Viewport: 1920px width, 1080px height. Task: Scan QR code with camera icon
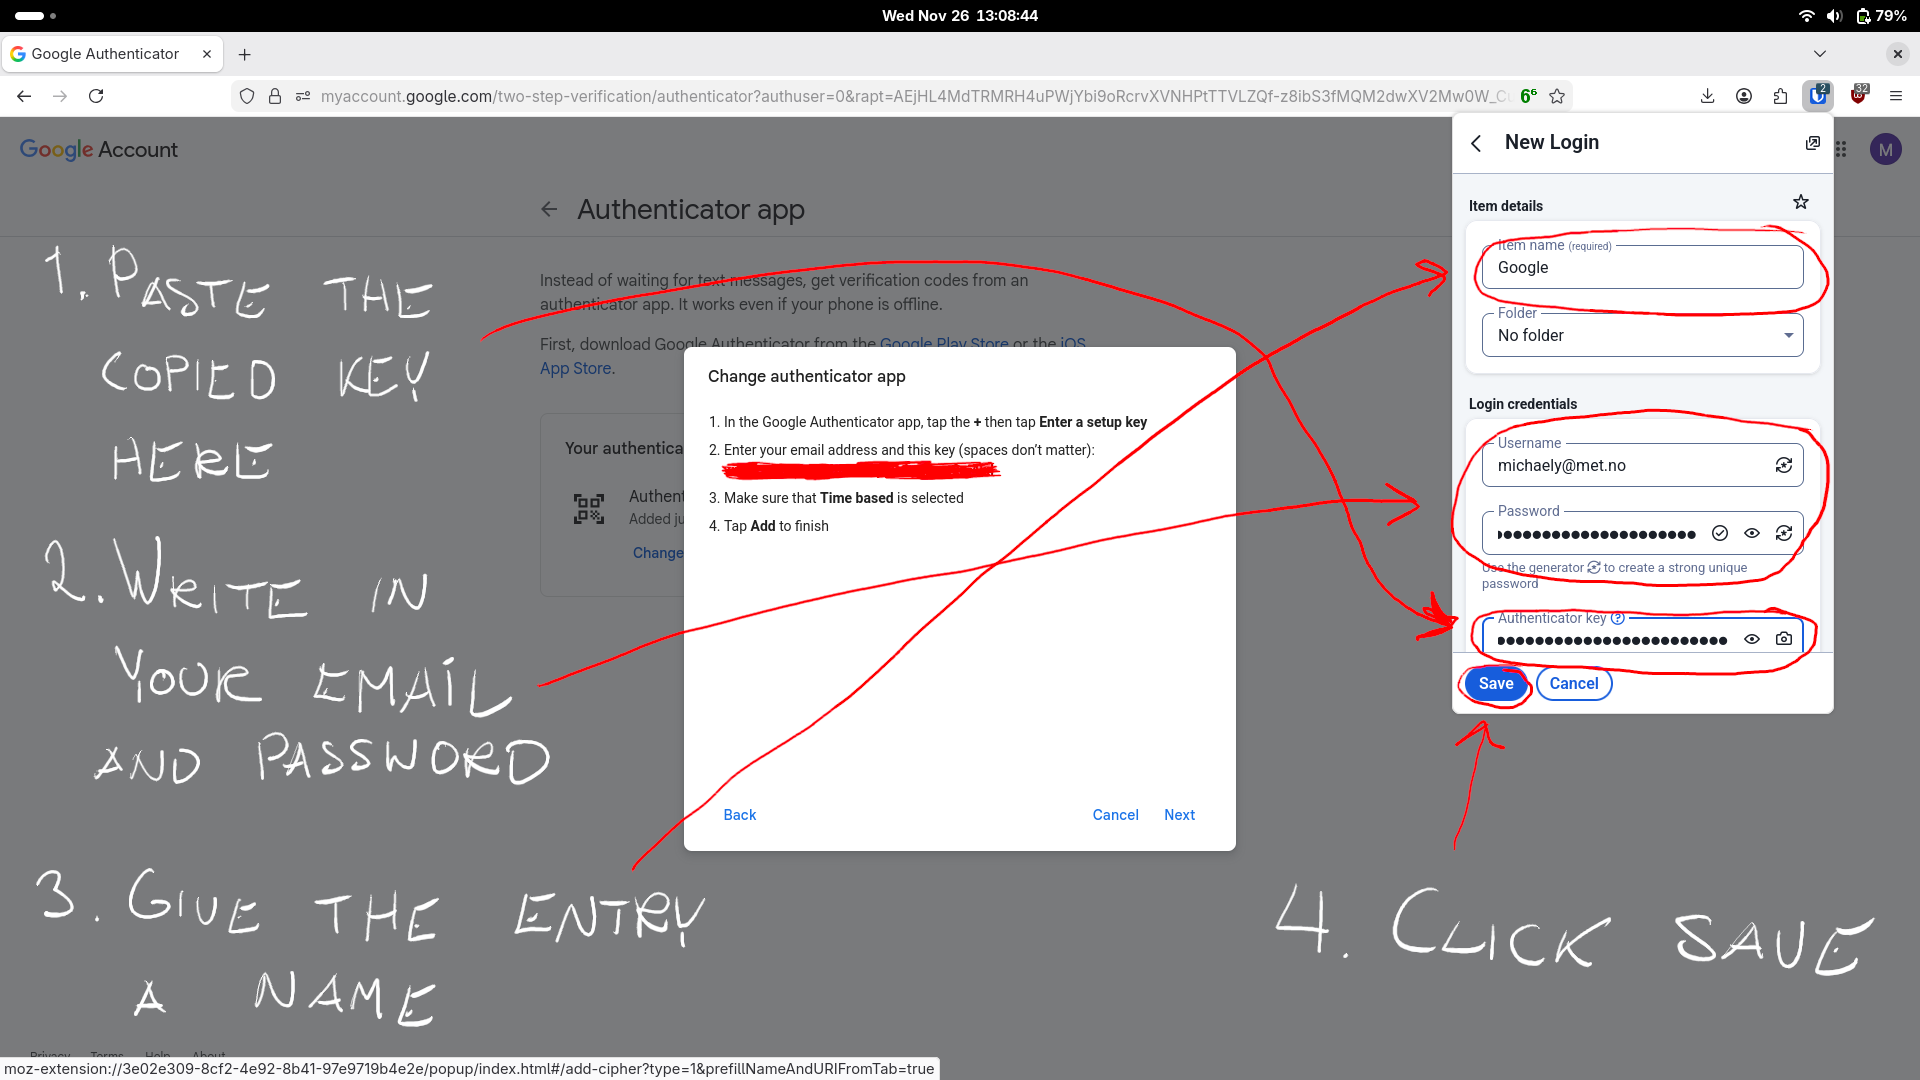(1783, 639)
